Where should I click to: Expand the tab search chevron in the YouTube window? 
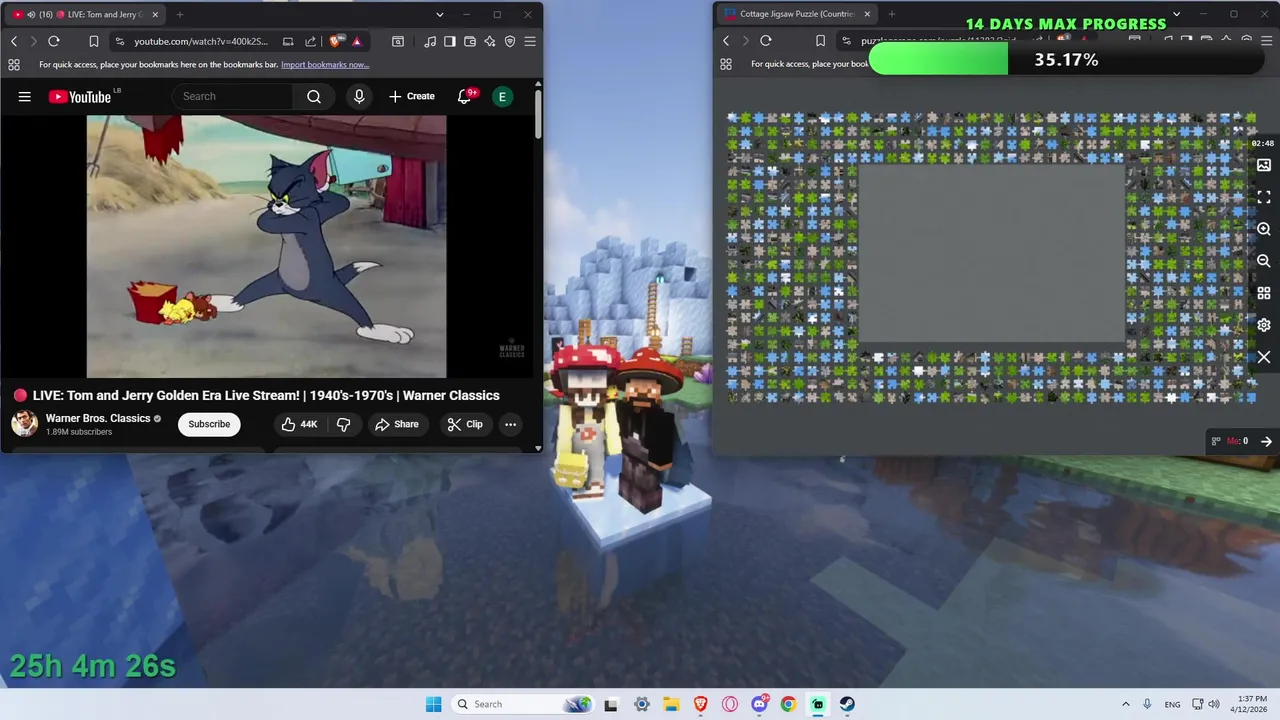pos(439,14)
